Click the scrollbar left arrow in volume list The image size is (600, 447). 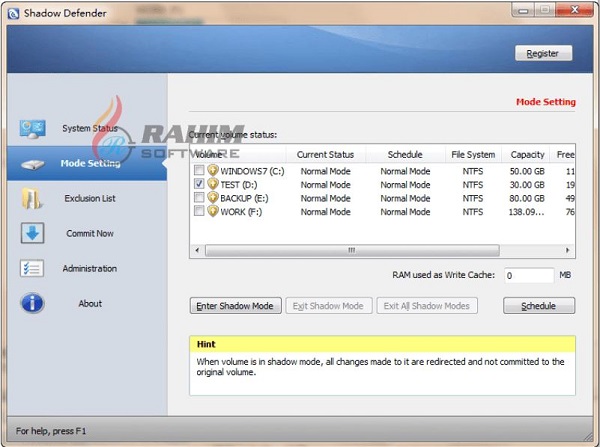click(197, 251)
